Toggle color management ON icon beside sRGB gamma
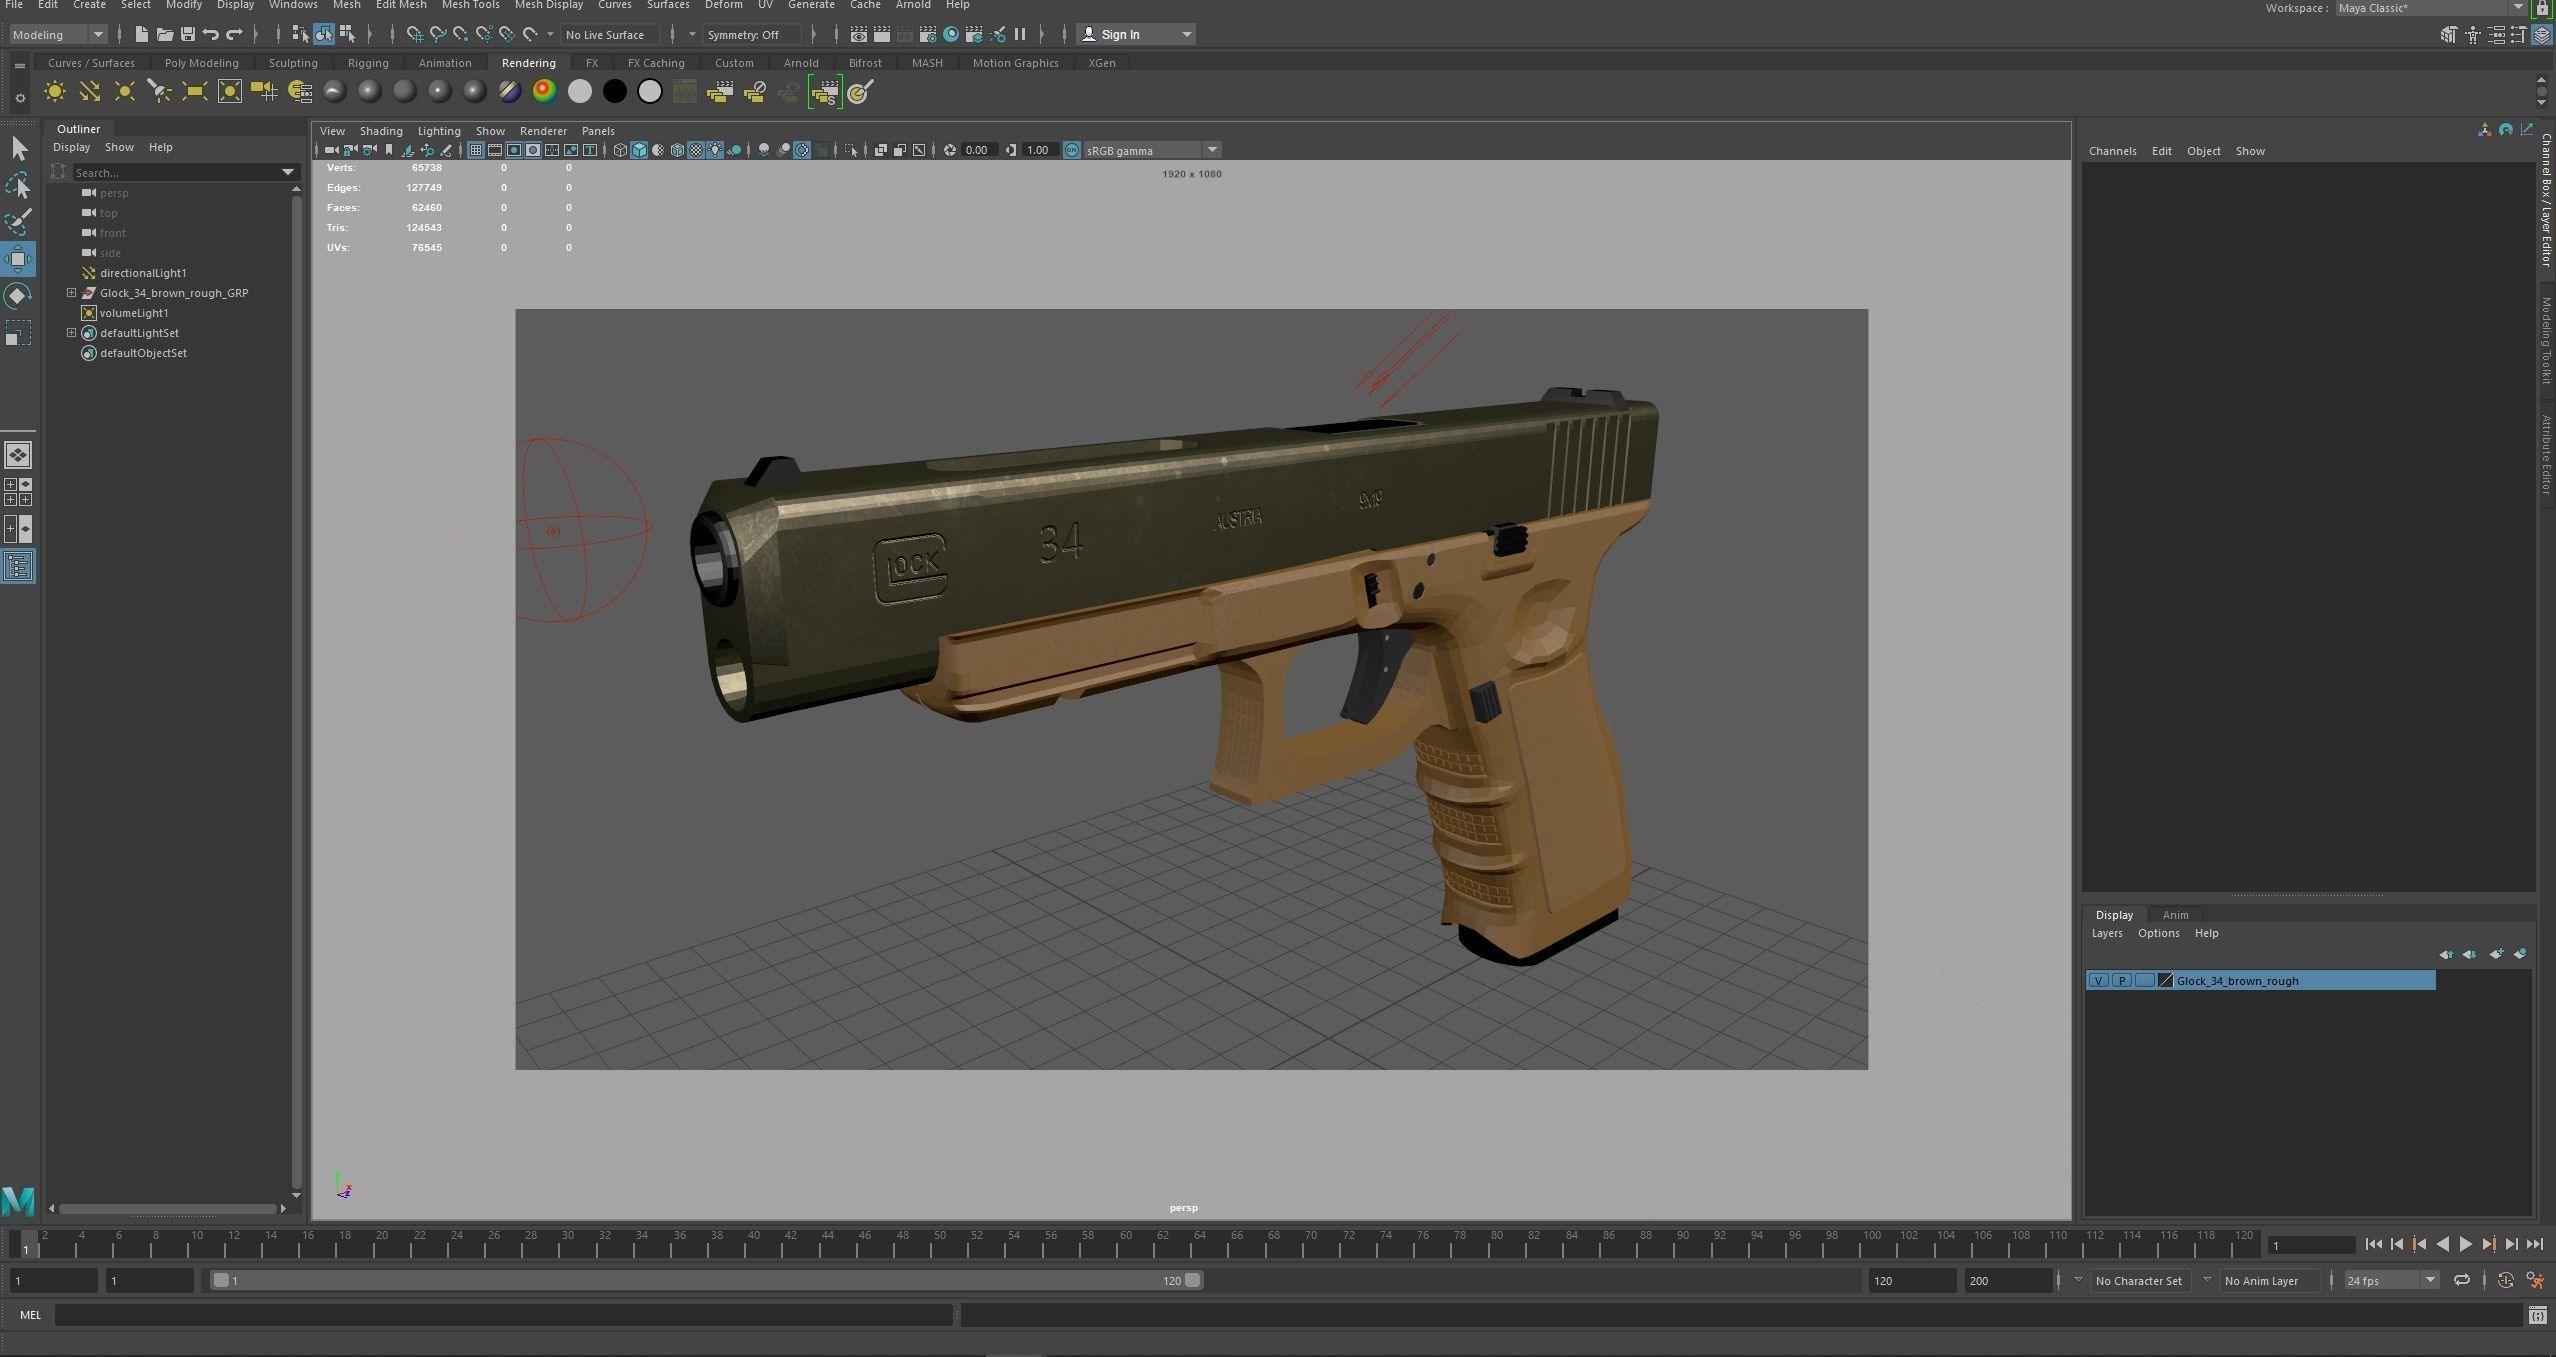Image resolution: width=2556 pixels, height=1357 pixels. pyautogui.click(x=1071, y=151)
